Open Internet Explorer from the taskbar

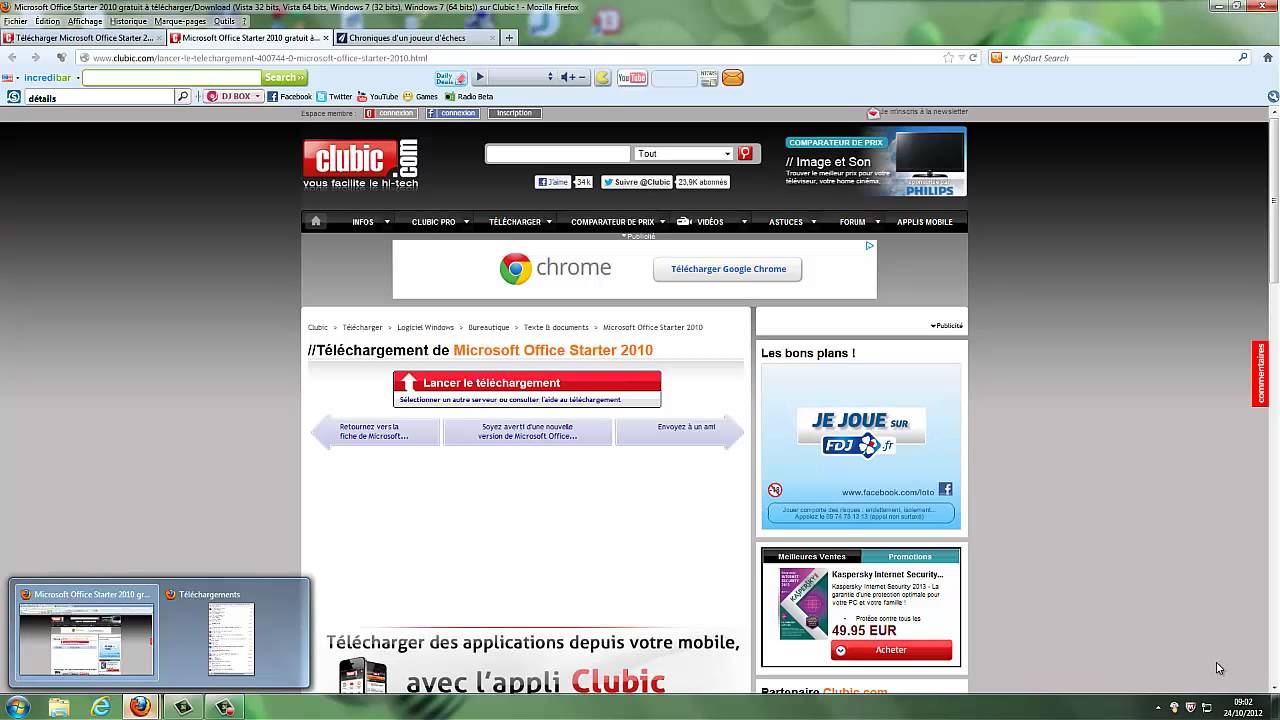(101, 707)
